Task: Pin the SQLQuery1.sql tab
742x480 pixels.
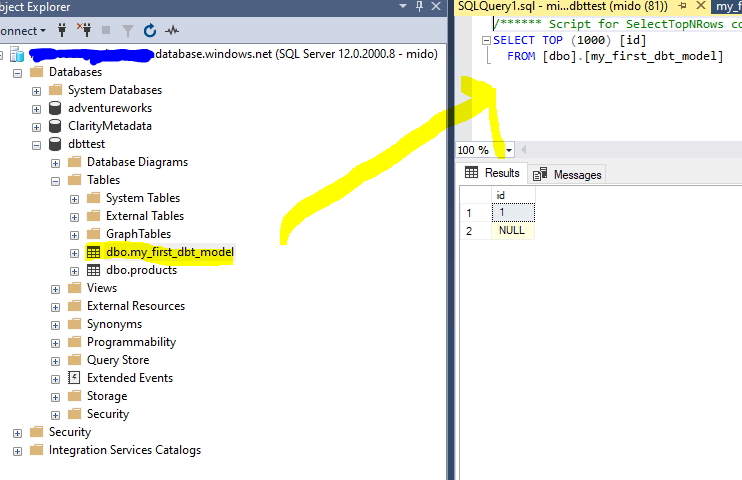Action: coord(683,6)
